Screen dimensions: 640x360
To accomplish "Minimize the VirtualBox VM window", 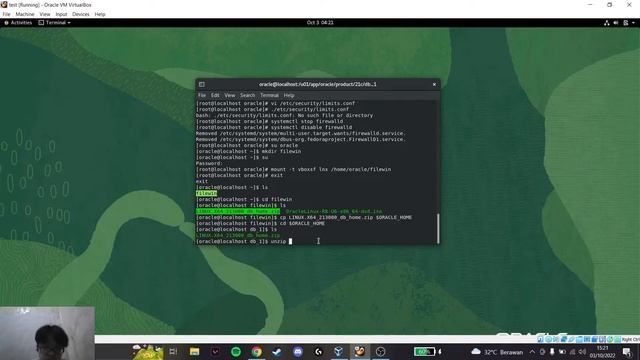I will pos(590,5).
